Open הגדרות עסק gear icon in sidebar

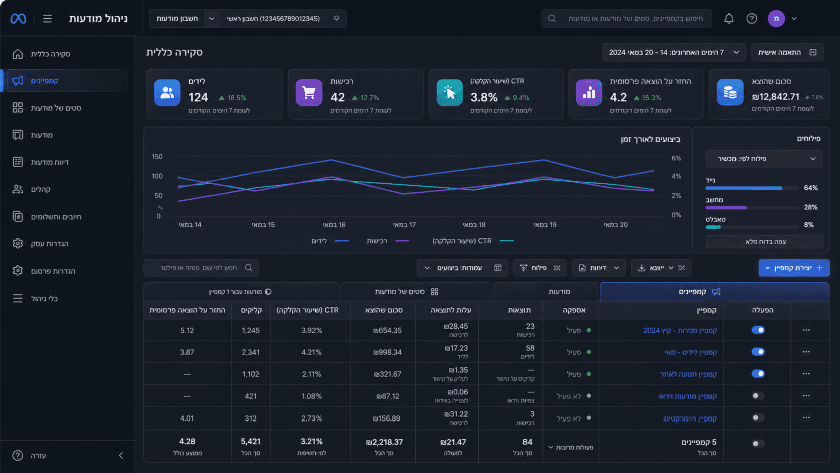(18, 244)
